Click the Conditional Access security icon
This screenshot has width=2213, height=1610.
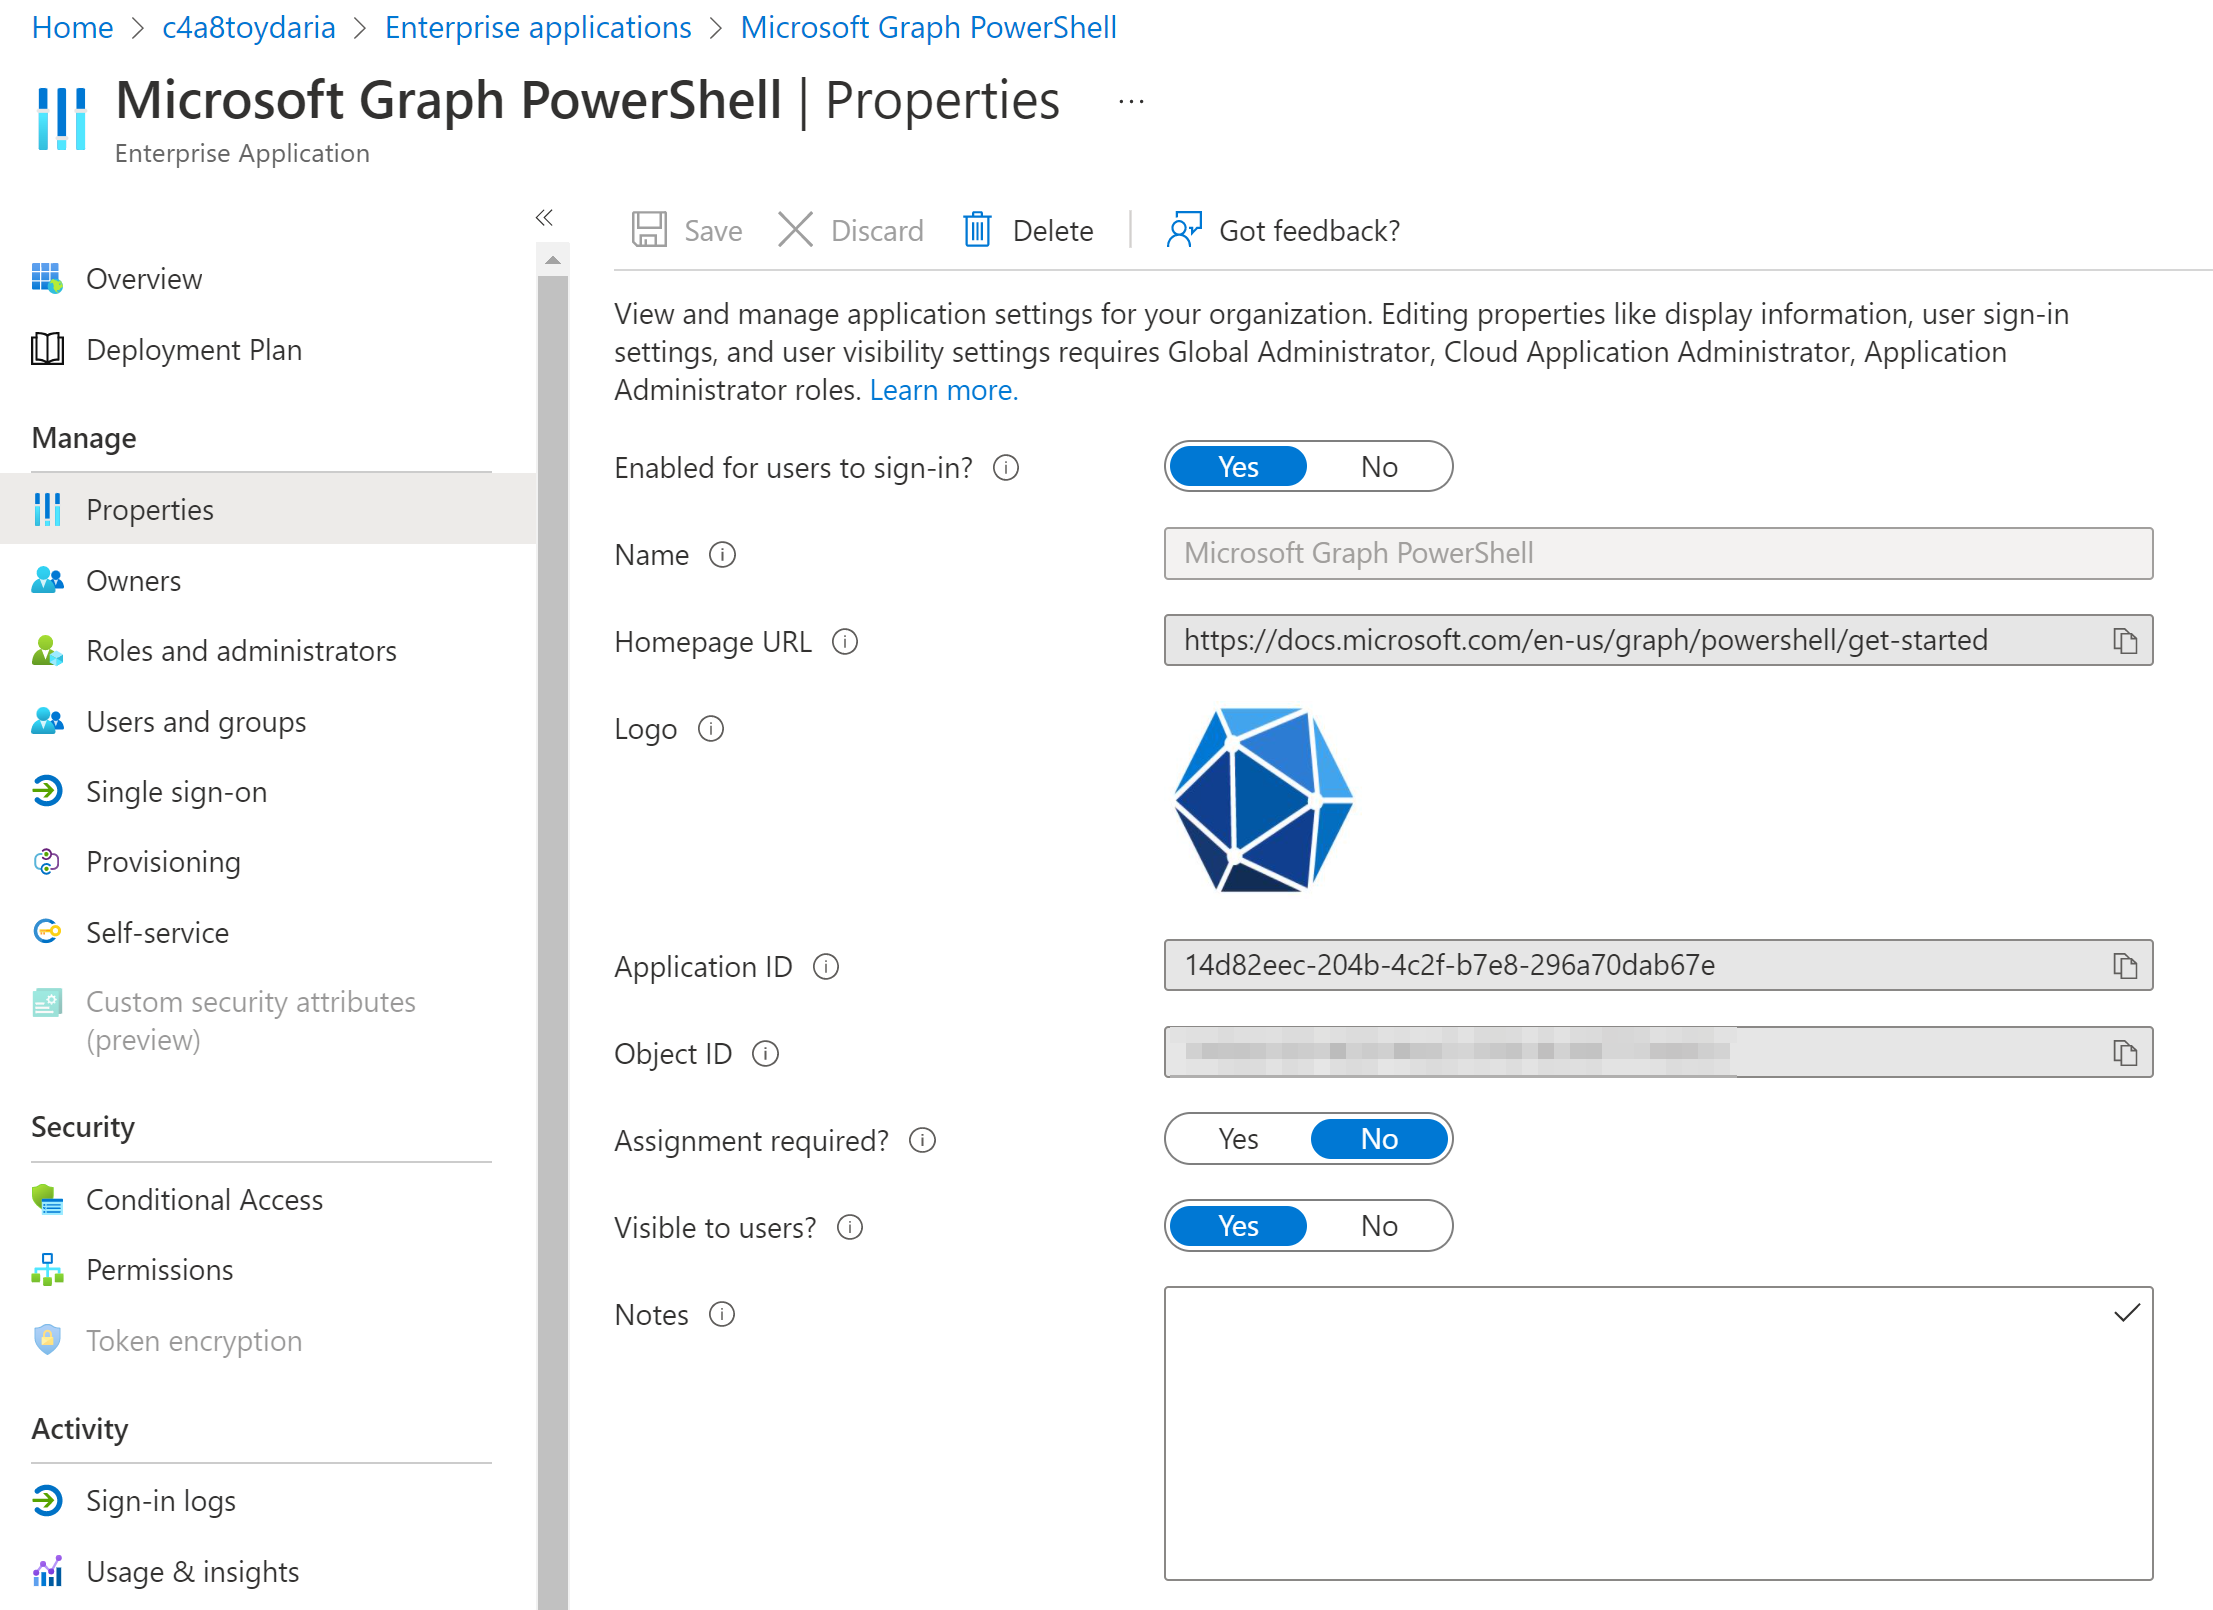(x=46, y=1198)
